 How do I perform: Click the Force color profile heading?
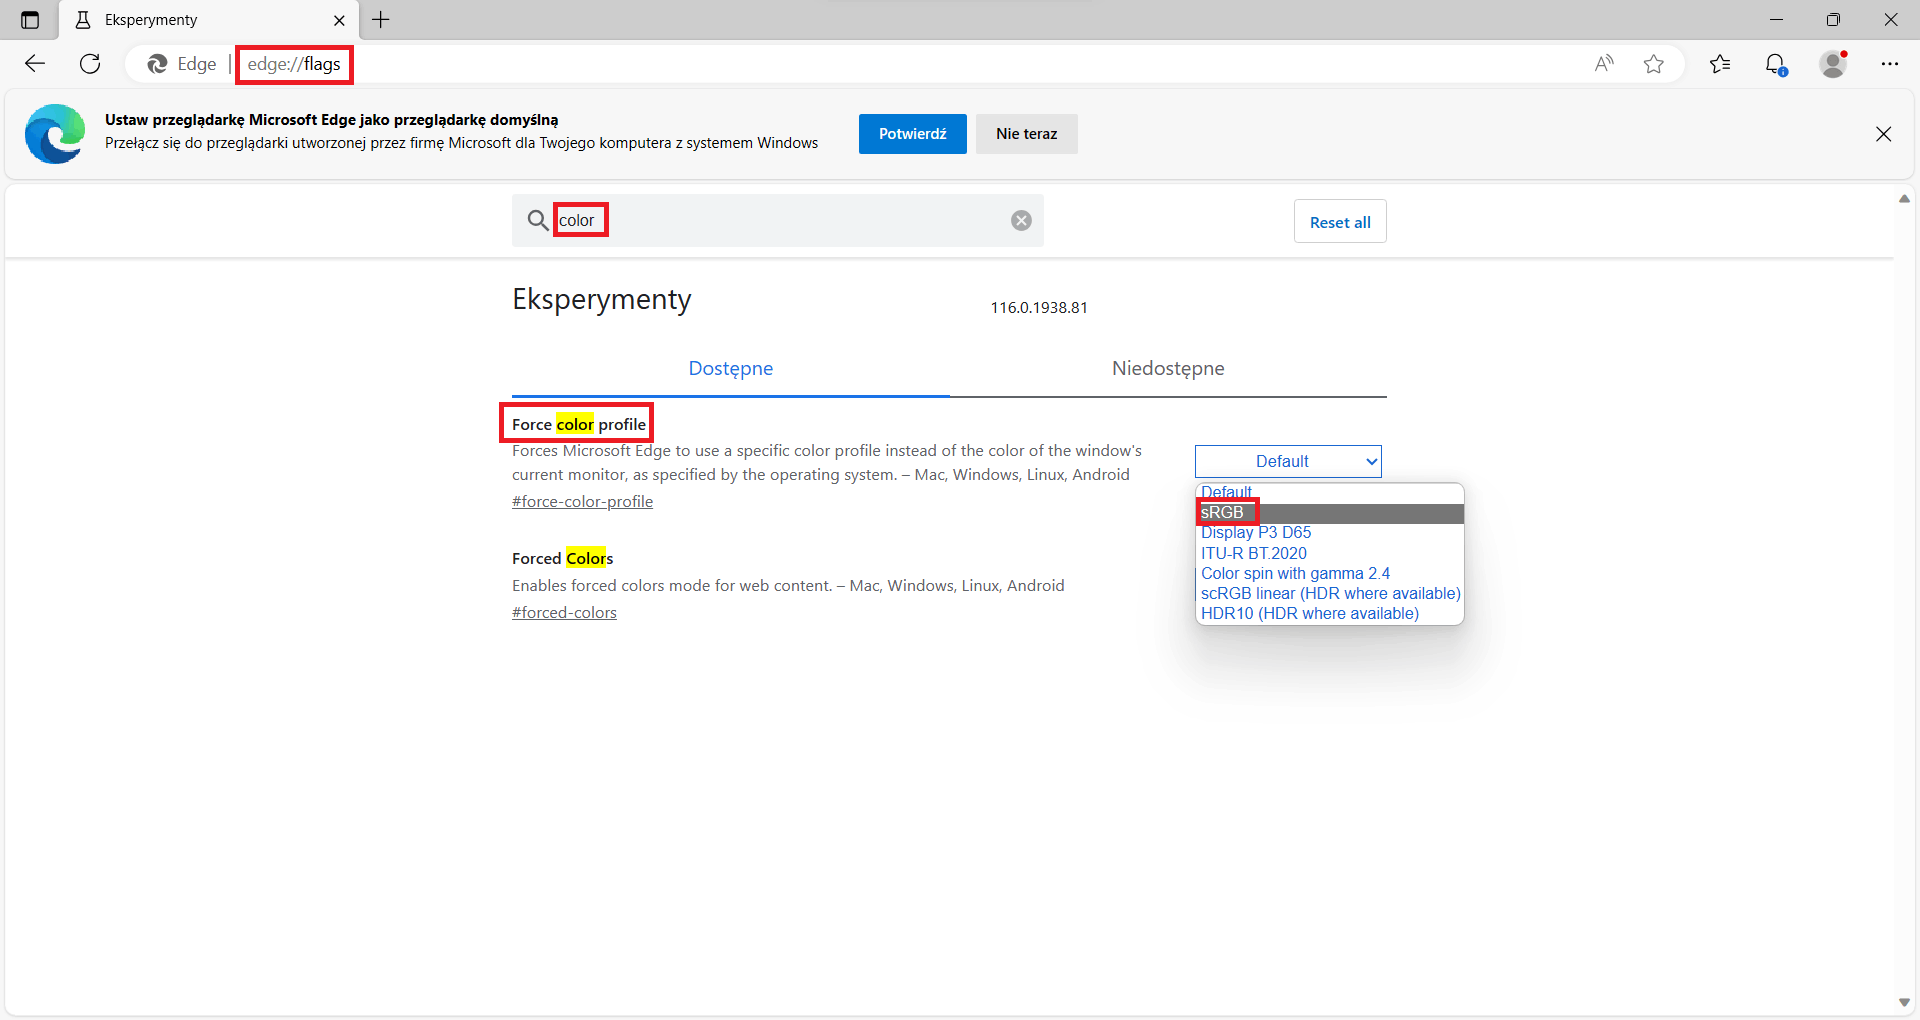click(x=579, y=424)
